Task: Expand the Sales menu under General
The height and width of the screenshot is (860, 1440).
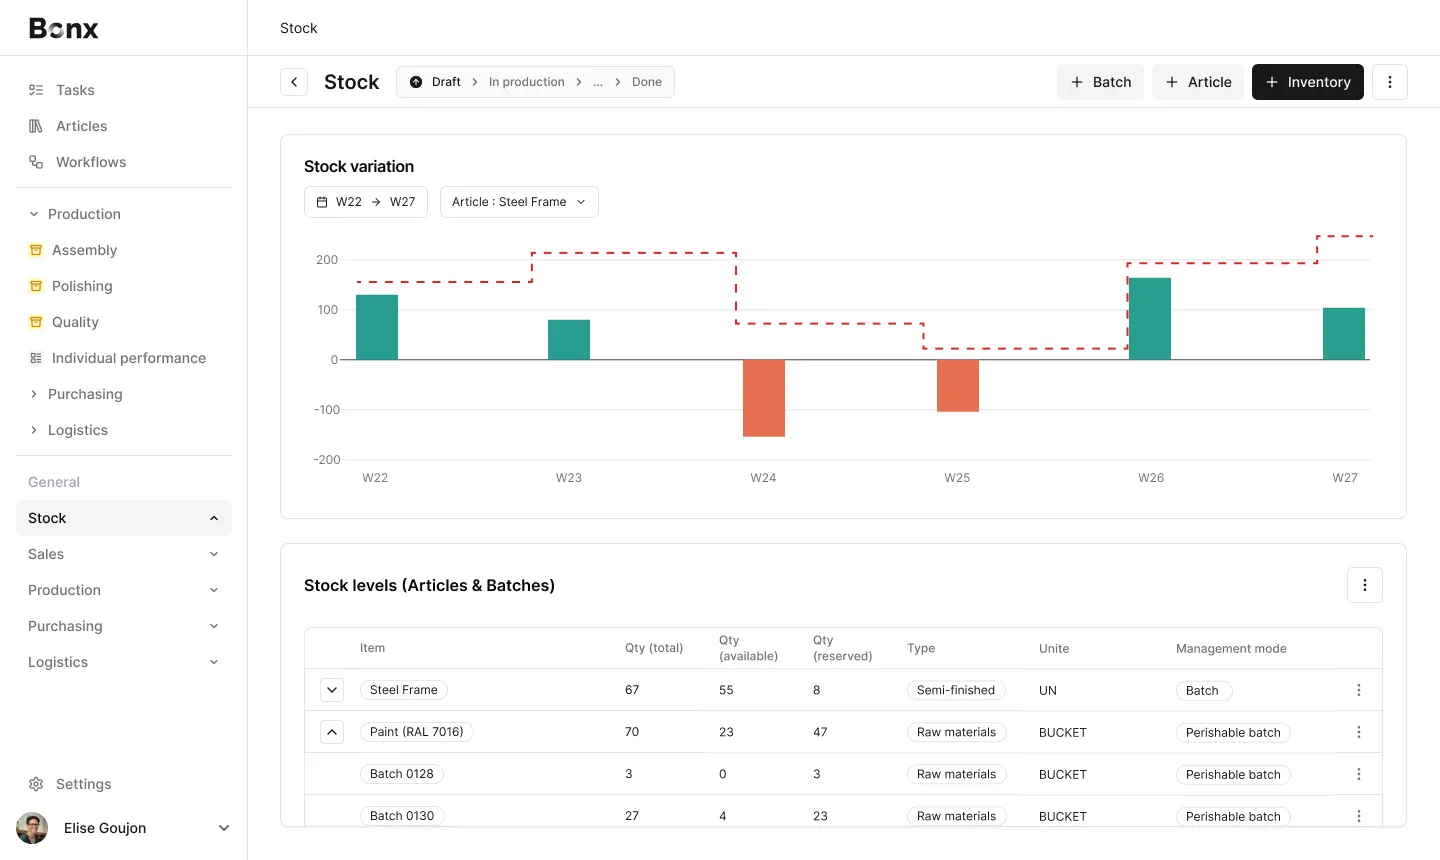Action: (x=124, y=554)
